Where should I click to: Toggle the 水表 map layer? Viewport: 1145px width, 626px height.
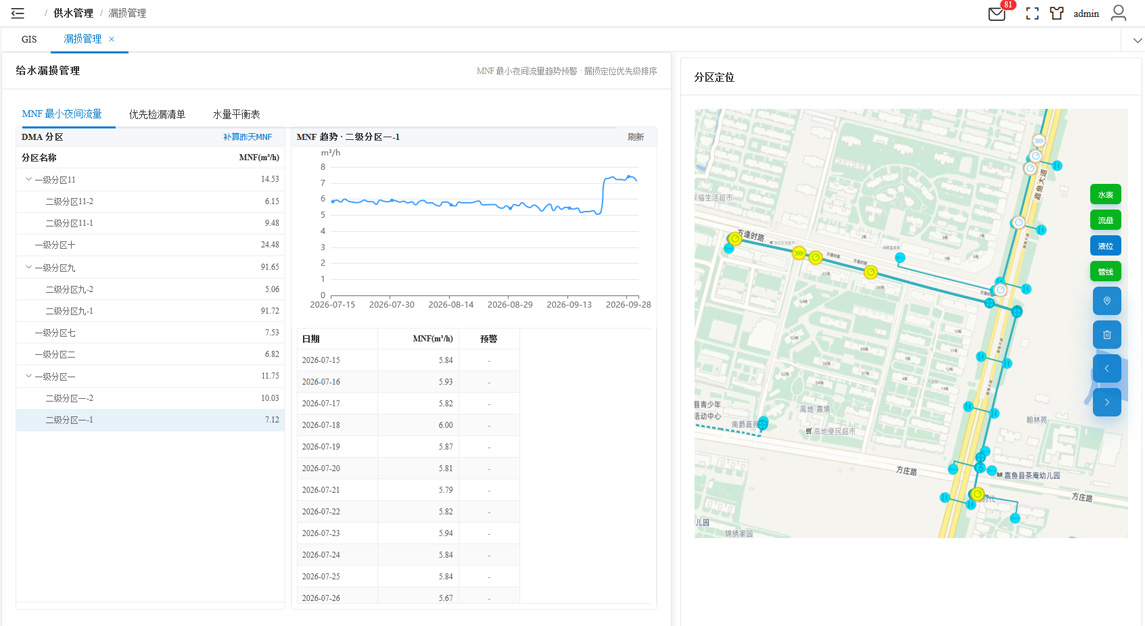tap(1105, 194)
